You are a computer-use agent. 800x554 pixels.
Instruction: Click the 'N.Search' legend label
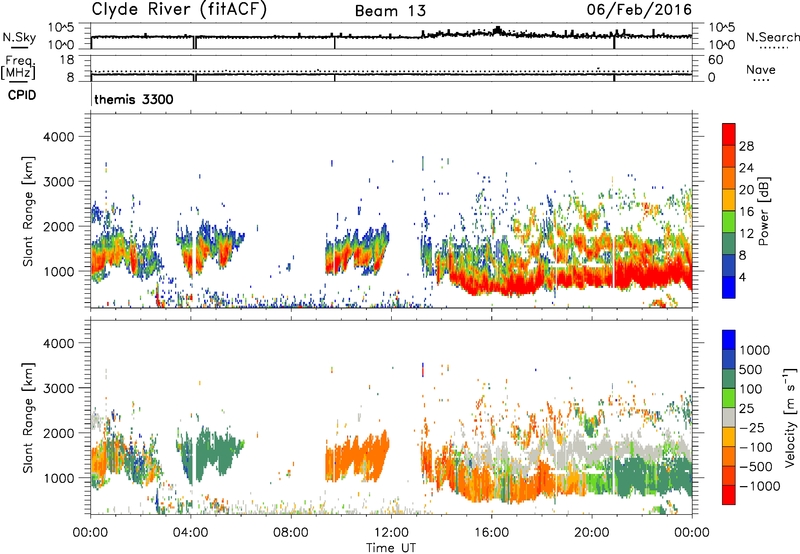[x=772, y=37]
